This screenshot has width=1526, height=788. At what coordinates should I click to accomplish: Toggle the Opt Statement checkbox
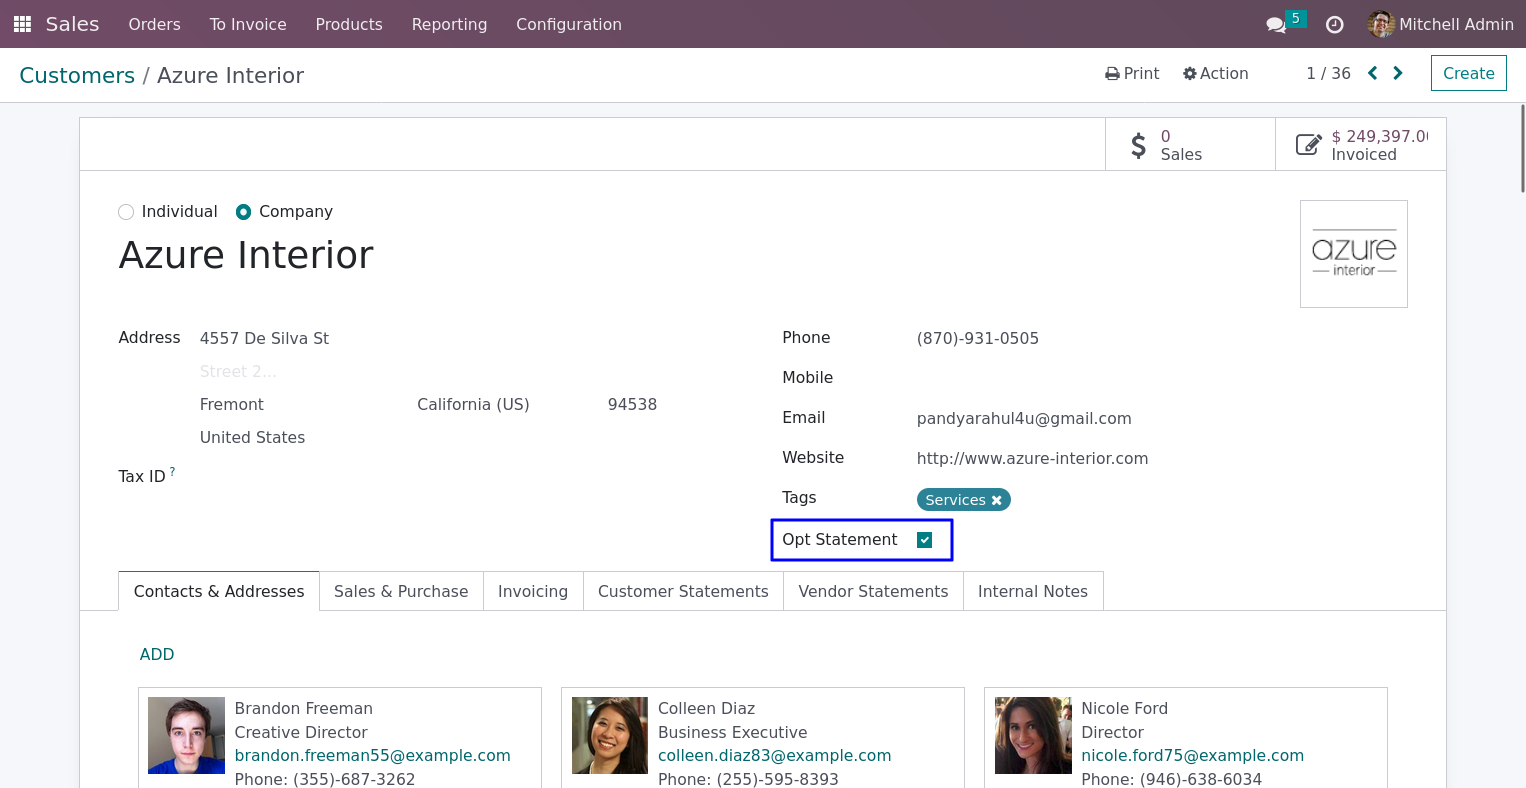(925, 540)
